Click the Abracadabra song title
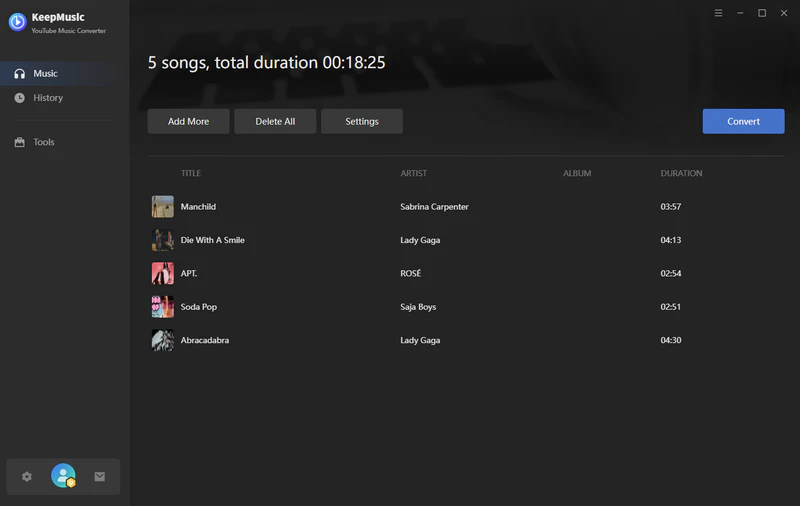800x506 pixels. (205, 340)
